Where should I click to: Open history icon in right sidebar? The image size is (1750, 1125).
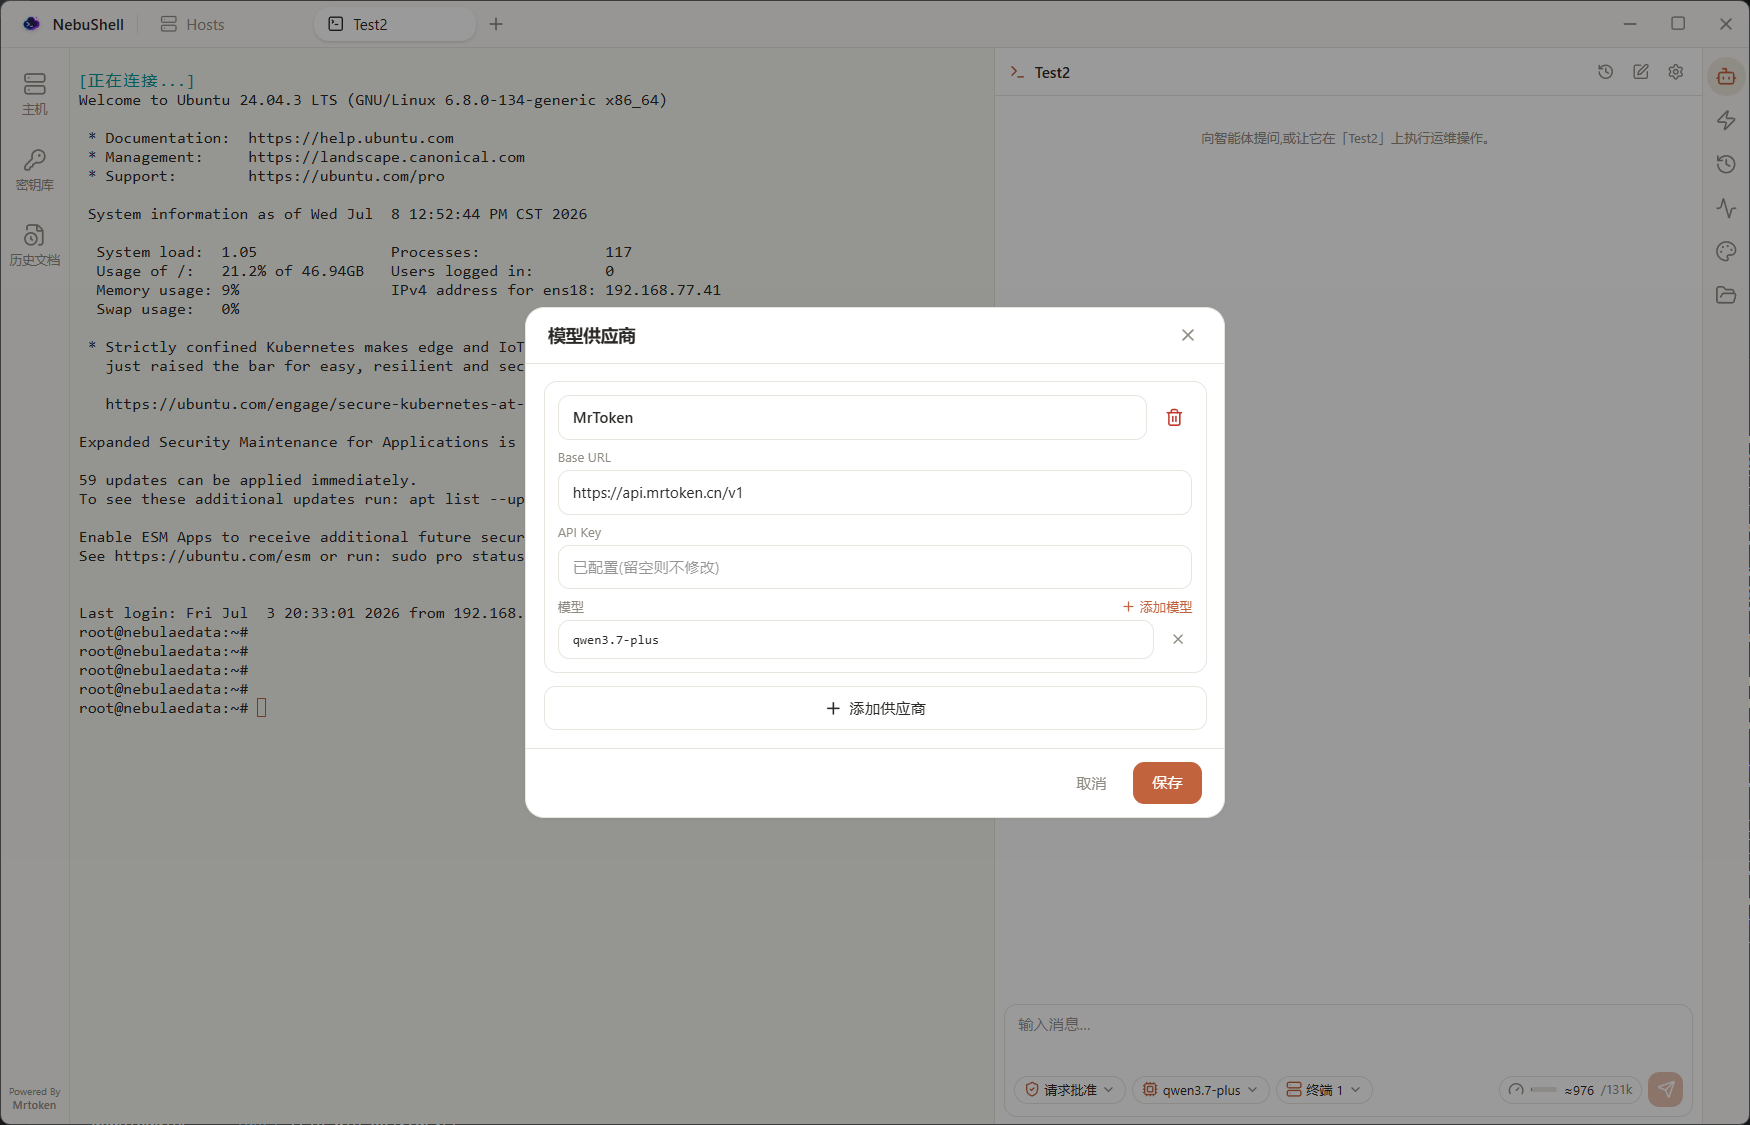point(1726,164)
